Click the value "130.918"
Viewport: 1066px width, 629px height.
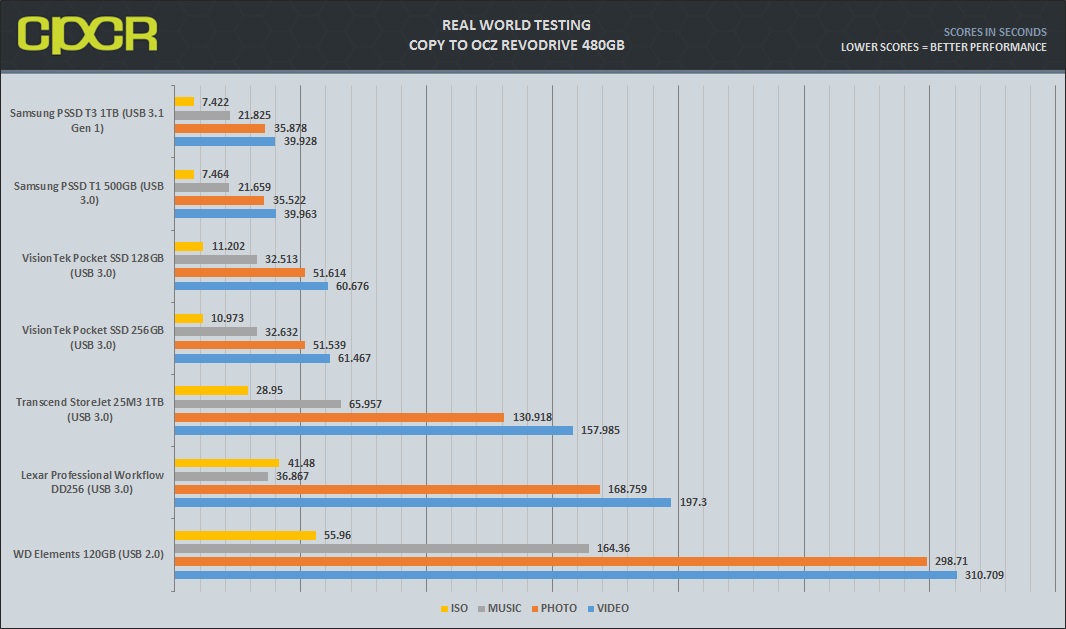tap(532, 417)
